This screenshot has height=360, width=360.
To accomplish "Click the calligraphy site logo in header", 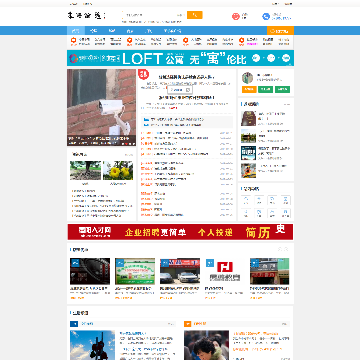I will (x=86, y=15).
